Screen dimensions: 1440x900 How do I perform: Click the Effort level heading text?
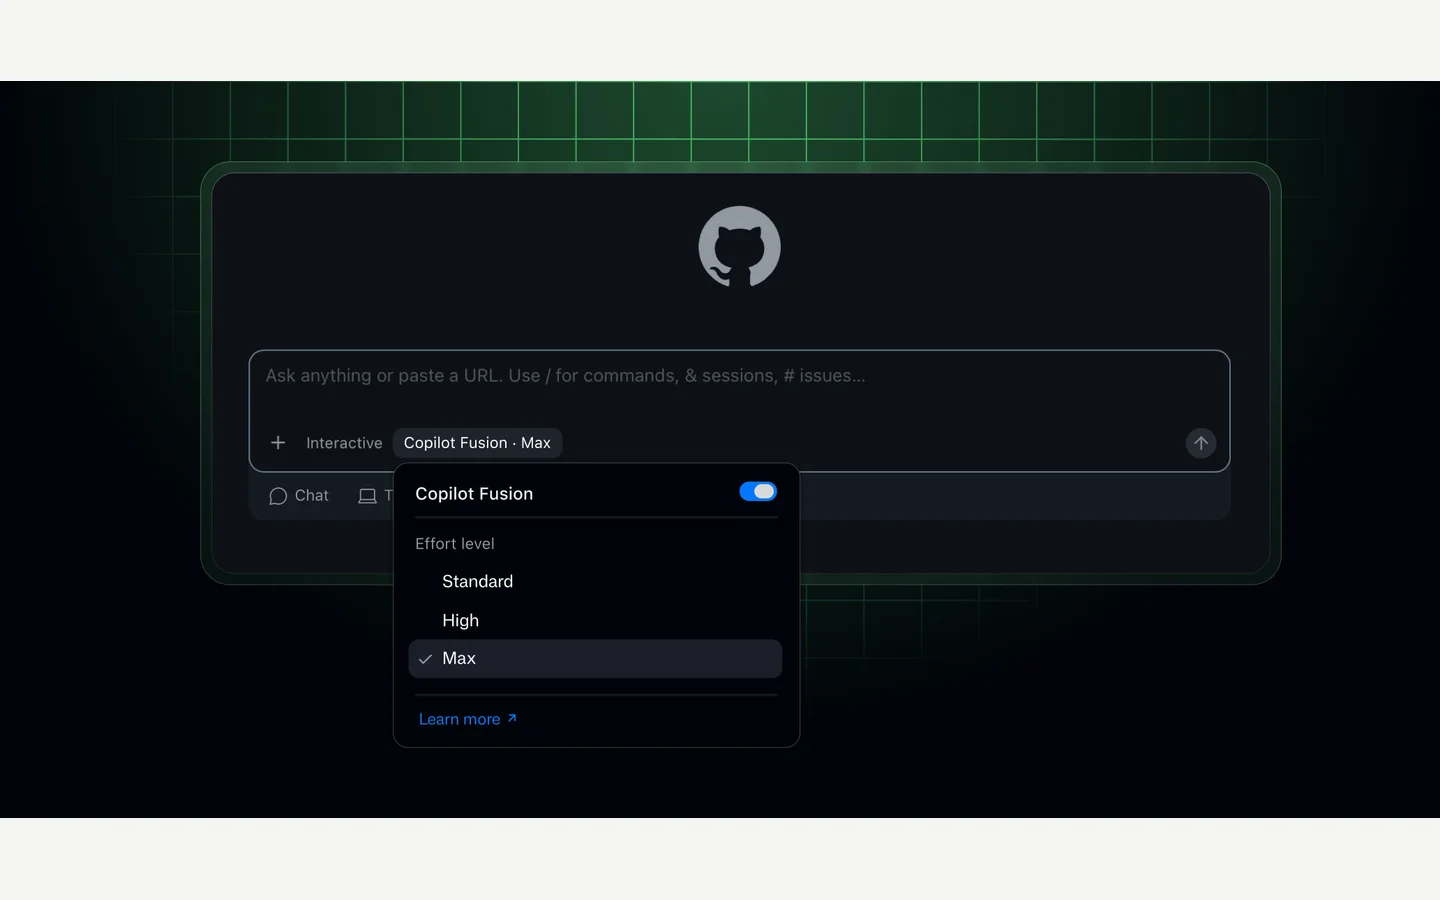coord(455,543)
